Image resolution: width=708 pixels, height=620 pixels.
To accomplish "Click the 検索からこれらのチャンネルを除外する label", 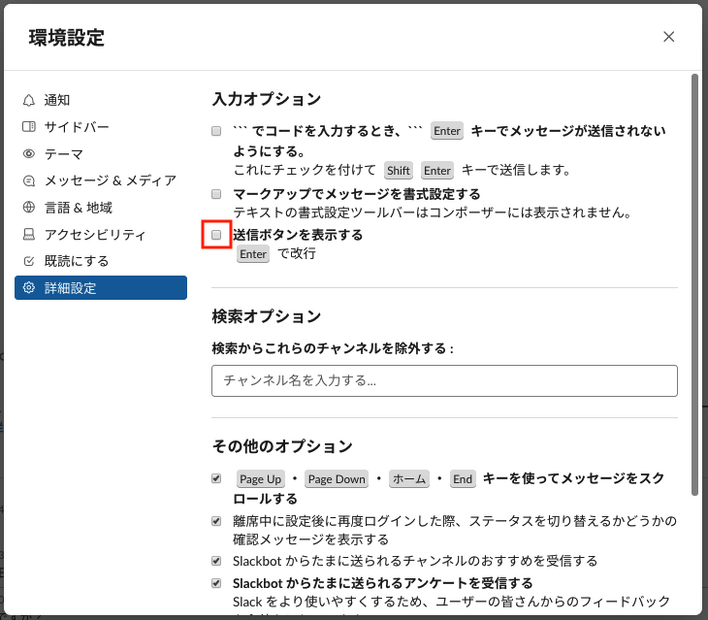I will (x=333, y=349).
